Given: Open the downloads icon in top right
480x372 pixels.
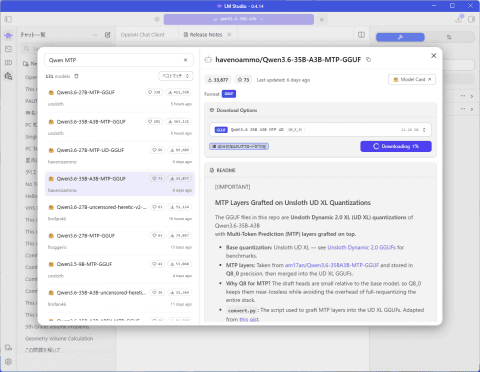Looking at the screenshot, I should tap(459, 19).
